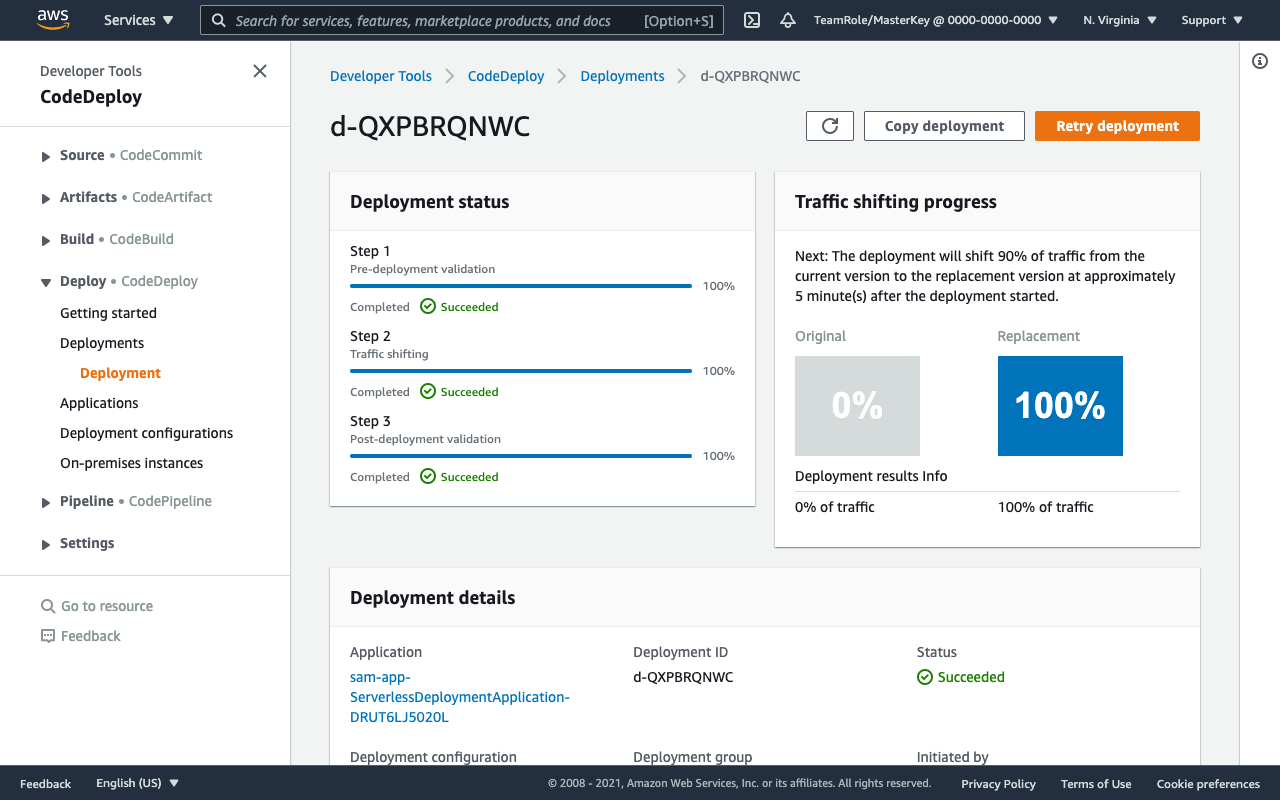Viewport: 1280px width, 800px height.
Task: Click Step 2 Succeeded check icon
Action: click(x=428, y=392)
